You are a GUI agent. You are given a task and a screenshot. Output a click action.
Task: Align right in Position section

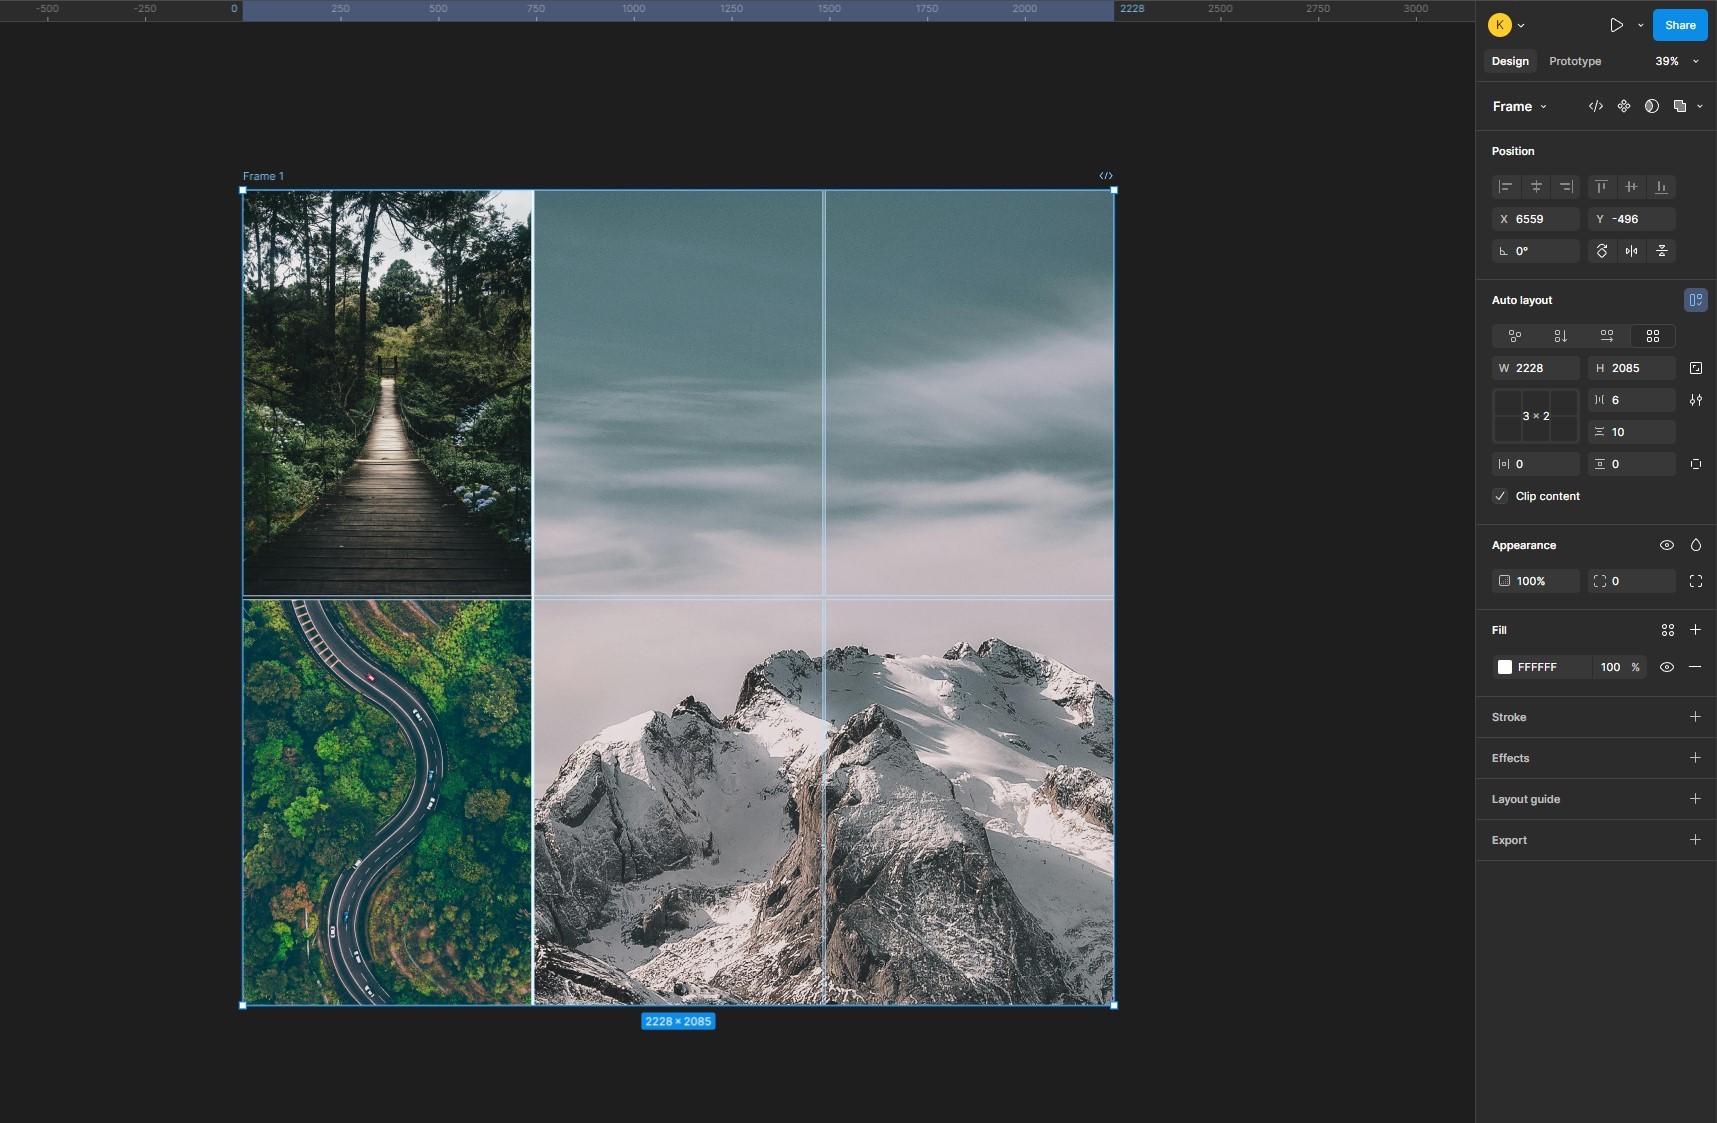click(x=1566, y=187)
